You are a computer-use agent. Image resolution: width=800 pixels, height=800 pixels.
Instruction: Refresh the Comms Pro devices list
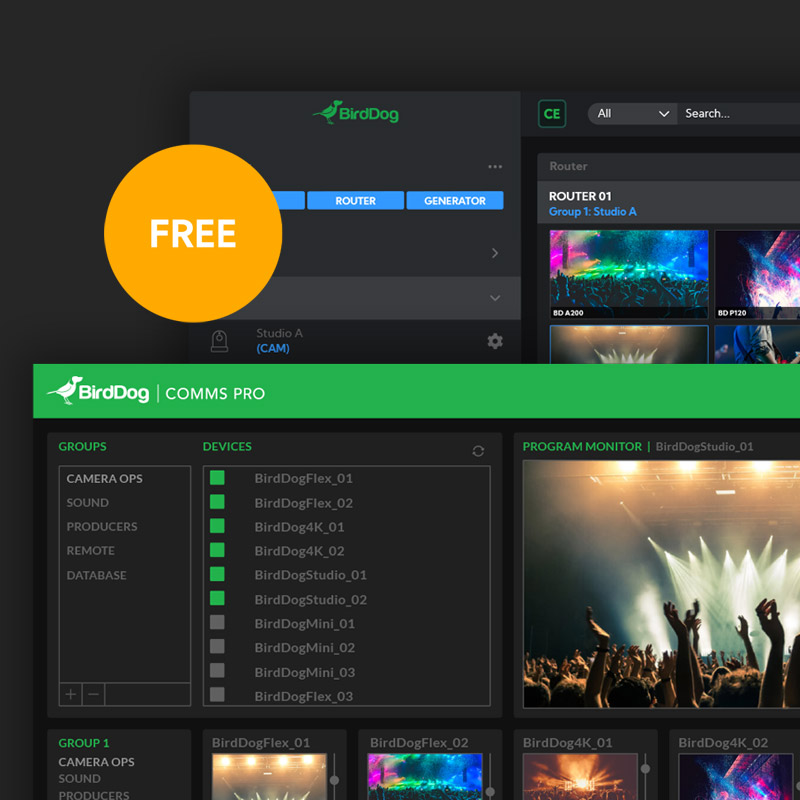point(478,451)
